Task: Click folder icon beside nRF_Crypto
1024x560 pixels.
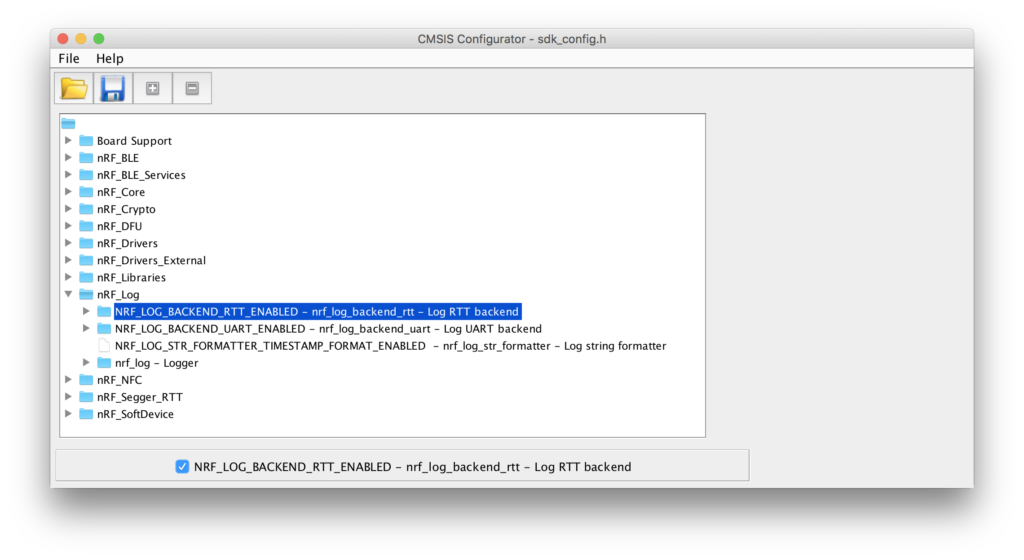Action: tap(86, 209)
